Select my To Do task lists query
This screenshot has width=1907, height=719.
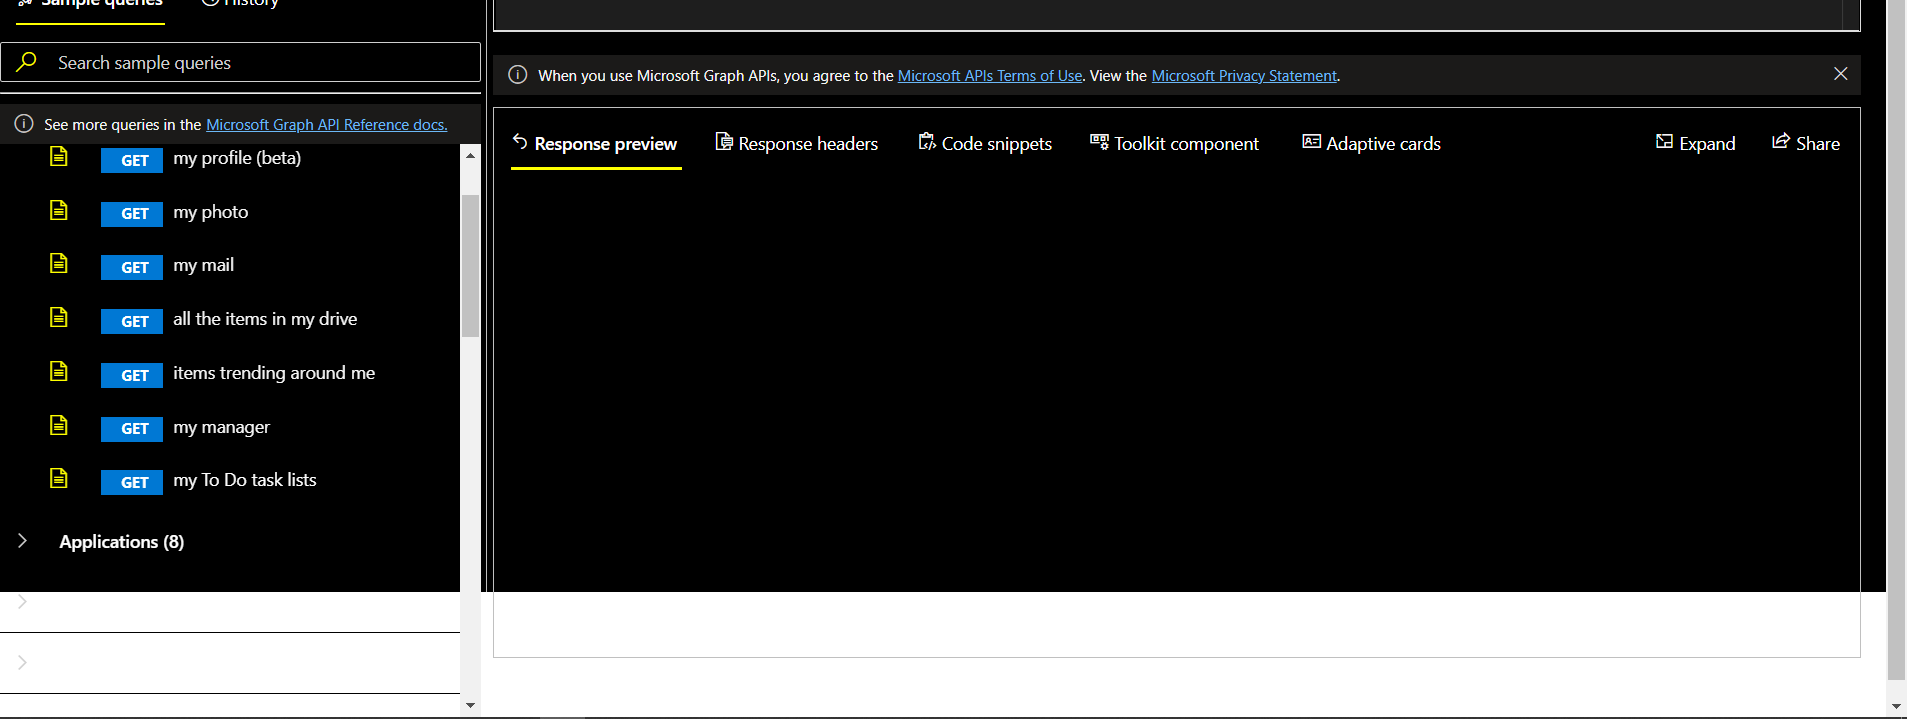pyautogui.click(x=244, y=480)
